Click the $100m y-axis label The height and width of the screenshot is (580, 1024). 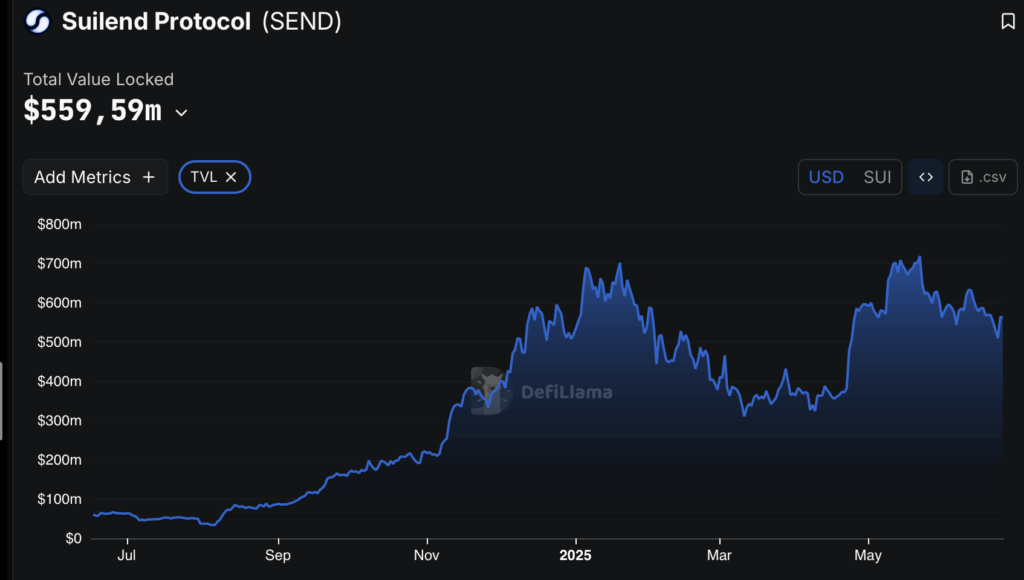click(x=59, y=499)
